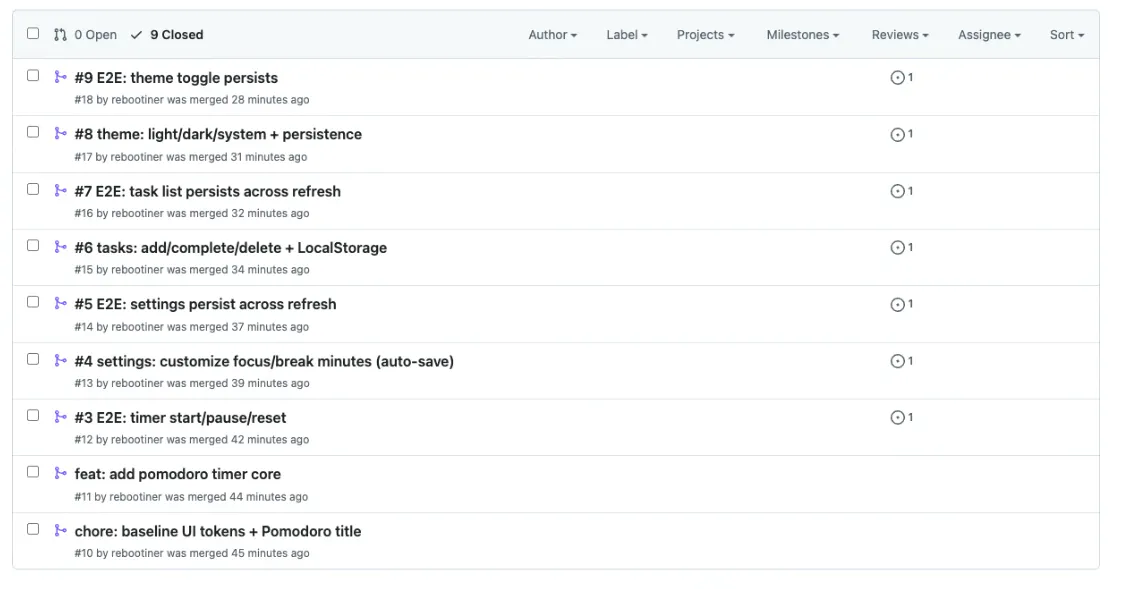Click merged icon for pomodoro timer core PR

(61, 474)
